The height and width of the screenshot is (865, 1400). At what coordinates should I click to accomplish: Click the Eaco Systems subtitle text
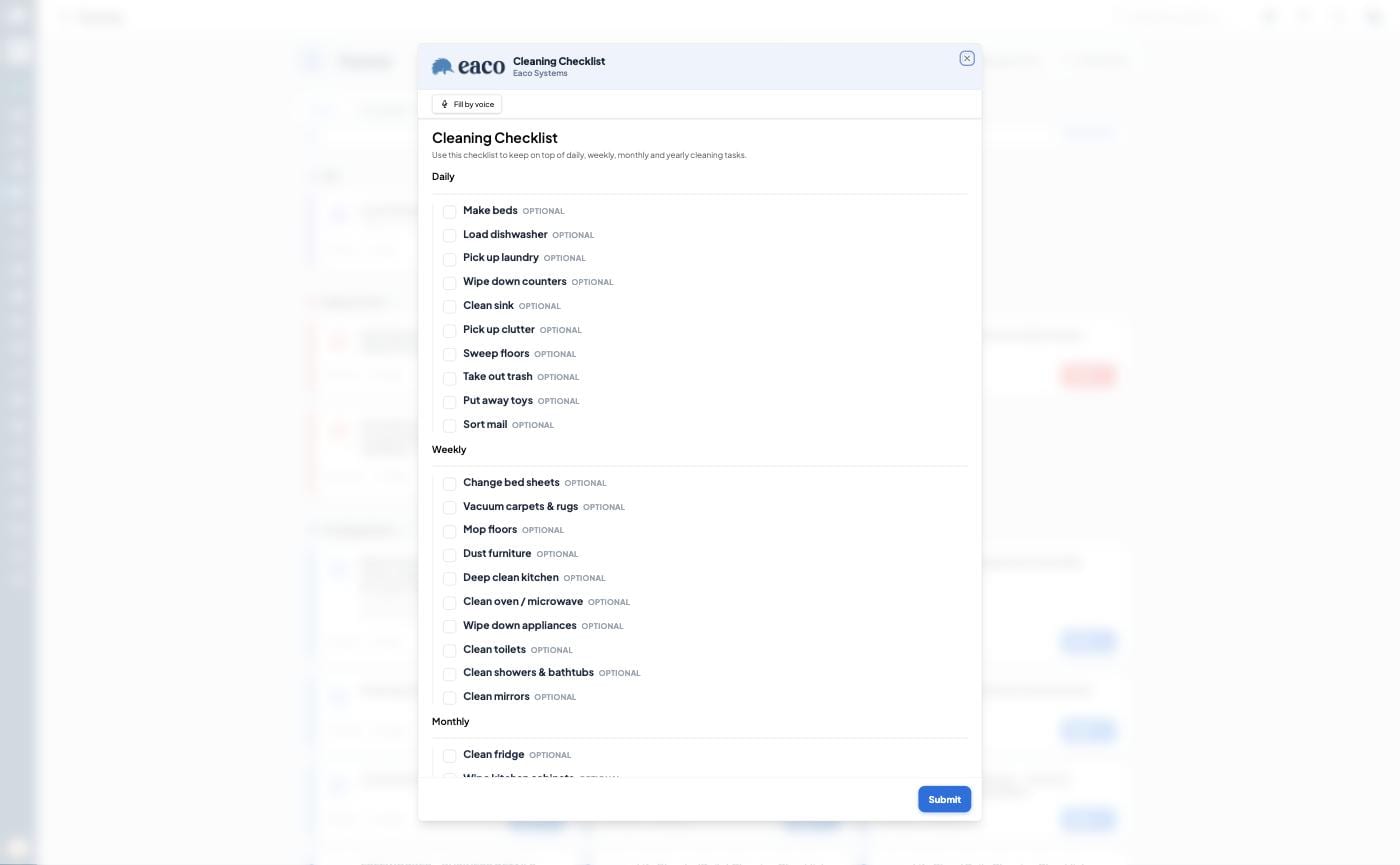point(540,73)
